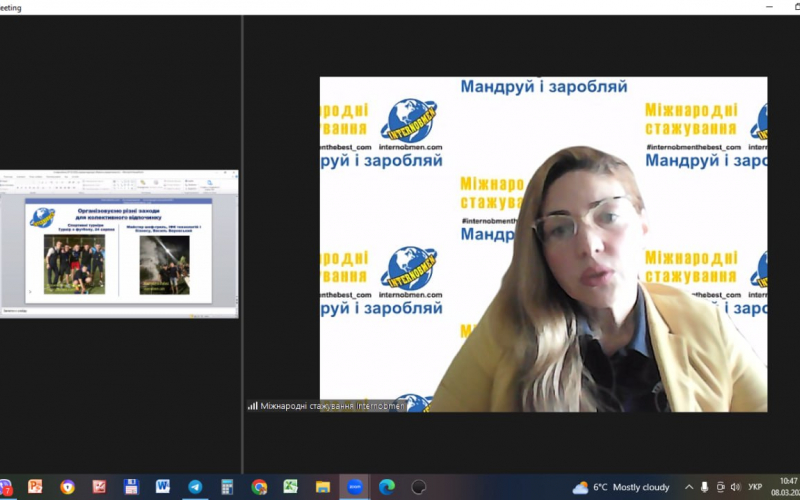Open the dark circular app taskbar icon
This screenshot has width=800, height=500.
[418, 487]
